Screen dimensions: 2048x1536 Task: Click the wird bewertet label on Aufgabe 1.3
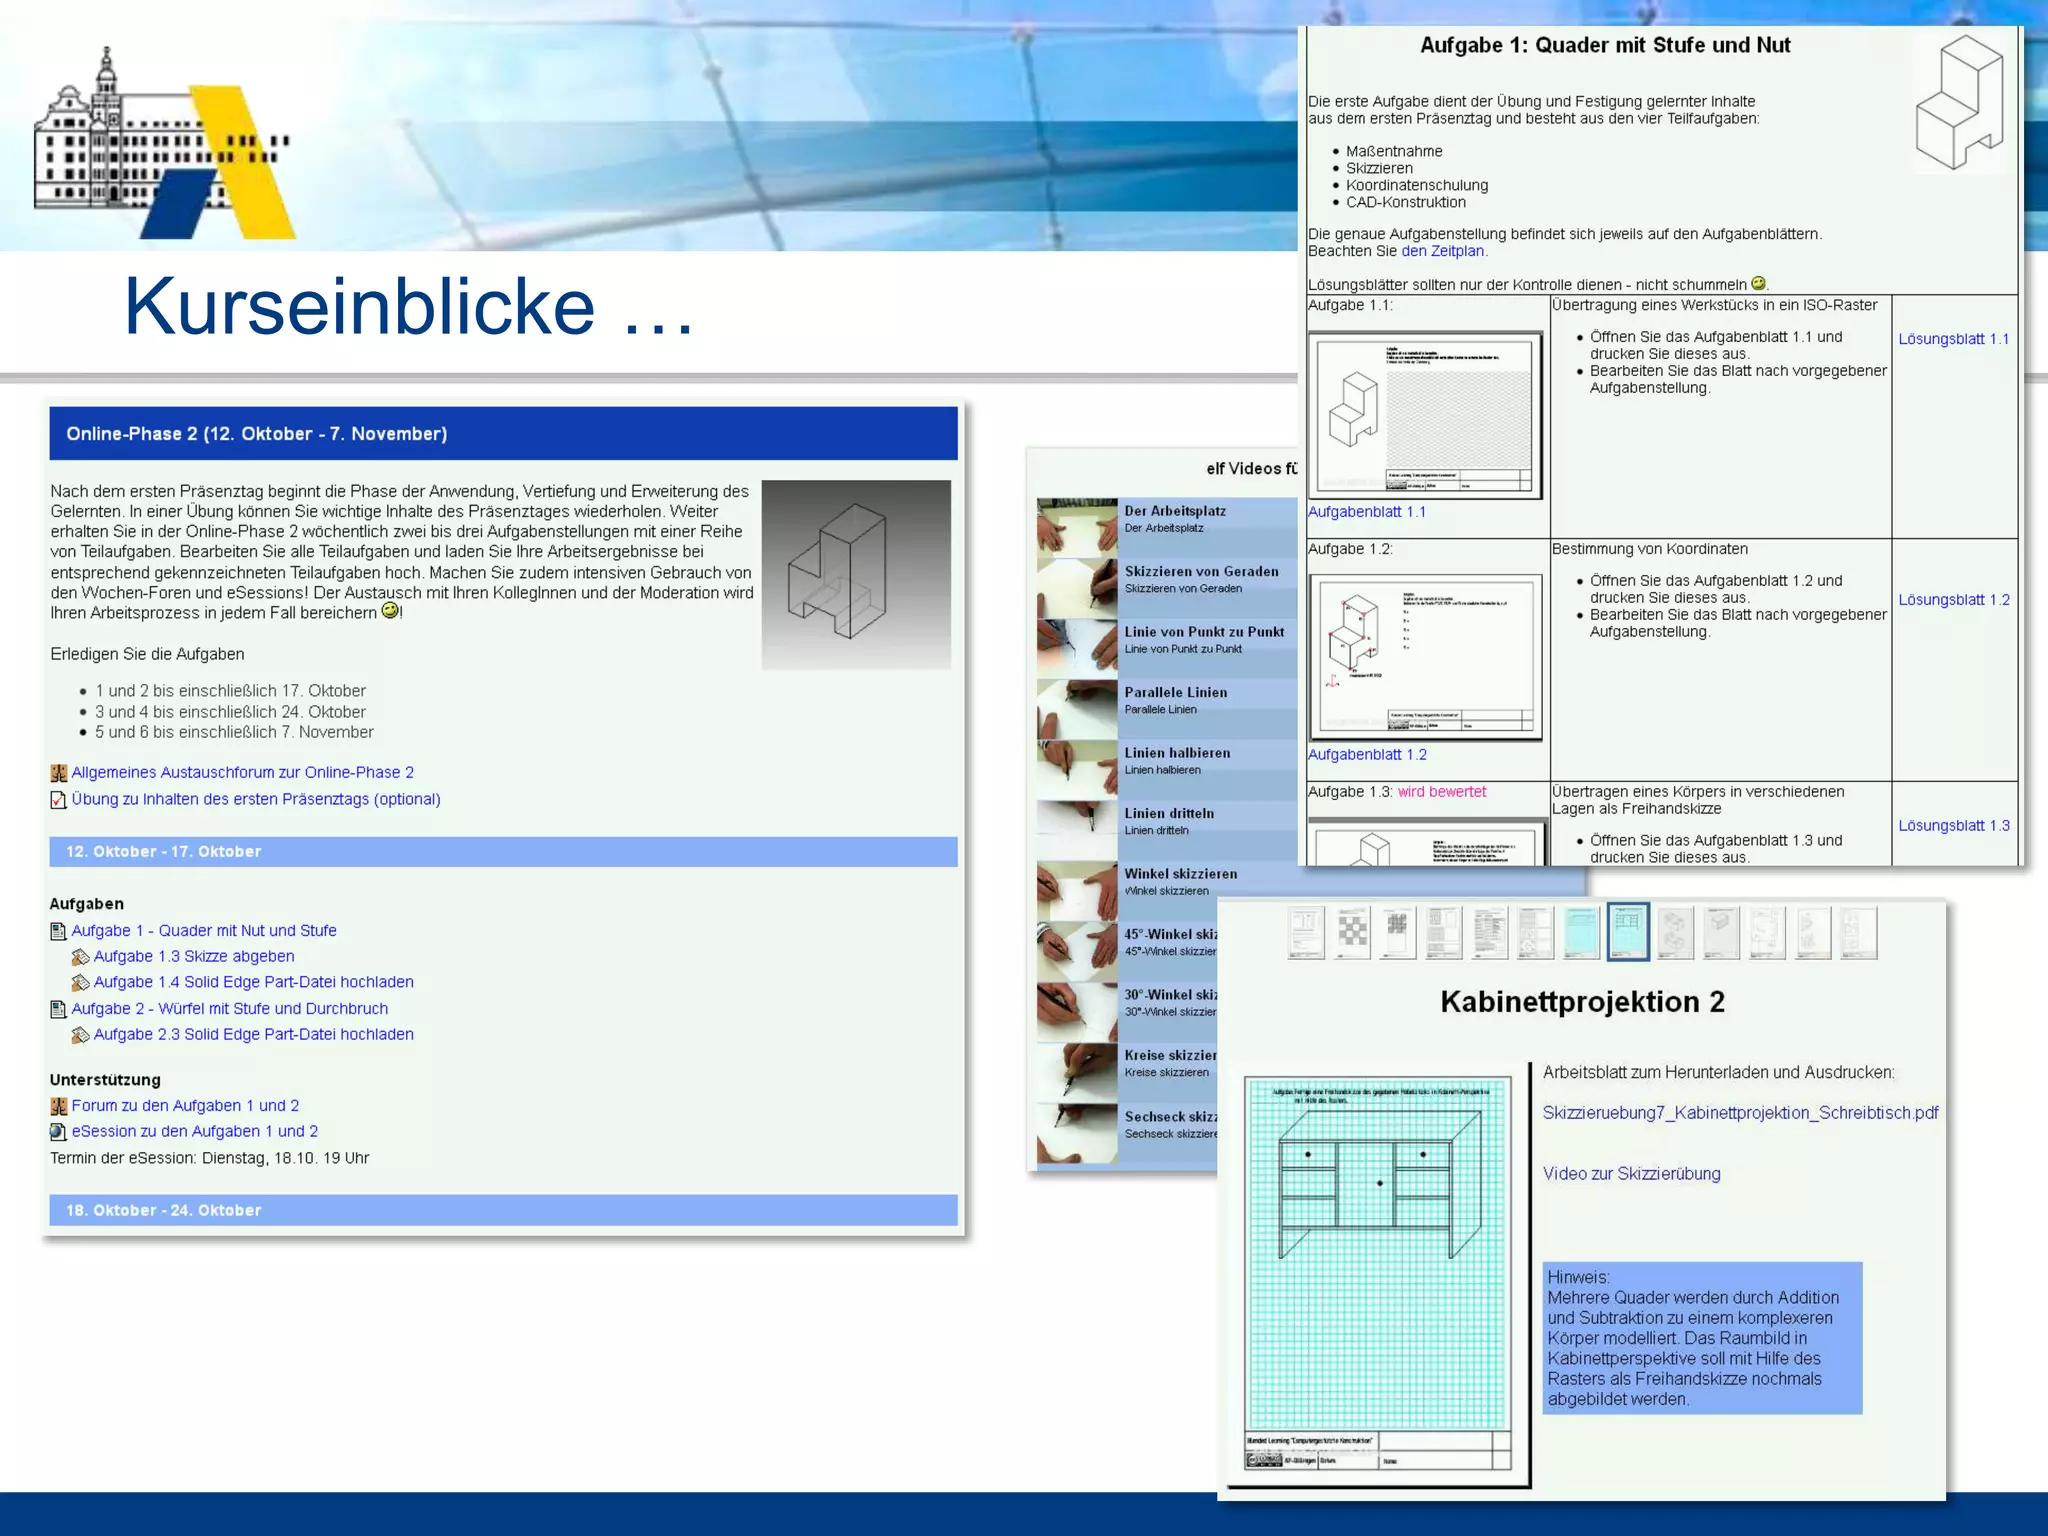point(1441,792)
